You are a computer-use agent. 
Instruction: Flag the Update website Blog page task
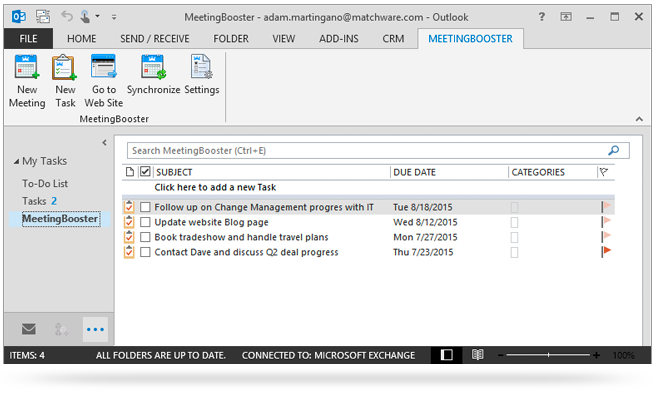pos(606,221)
